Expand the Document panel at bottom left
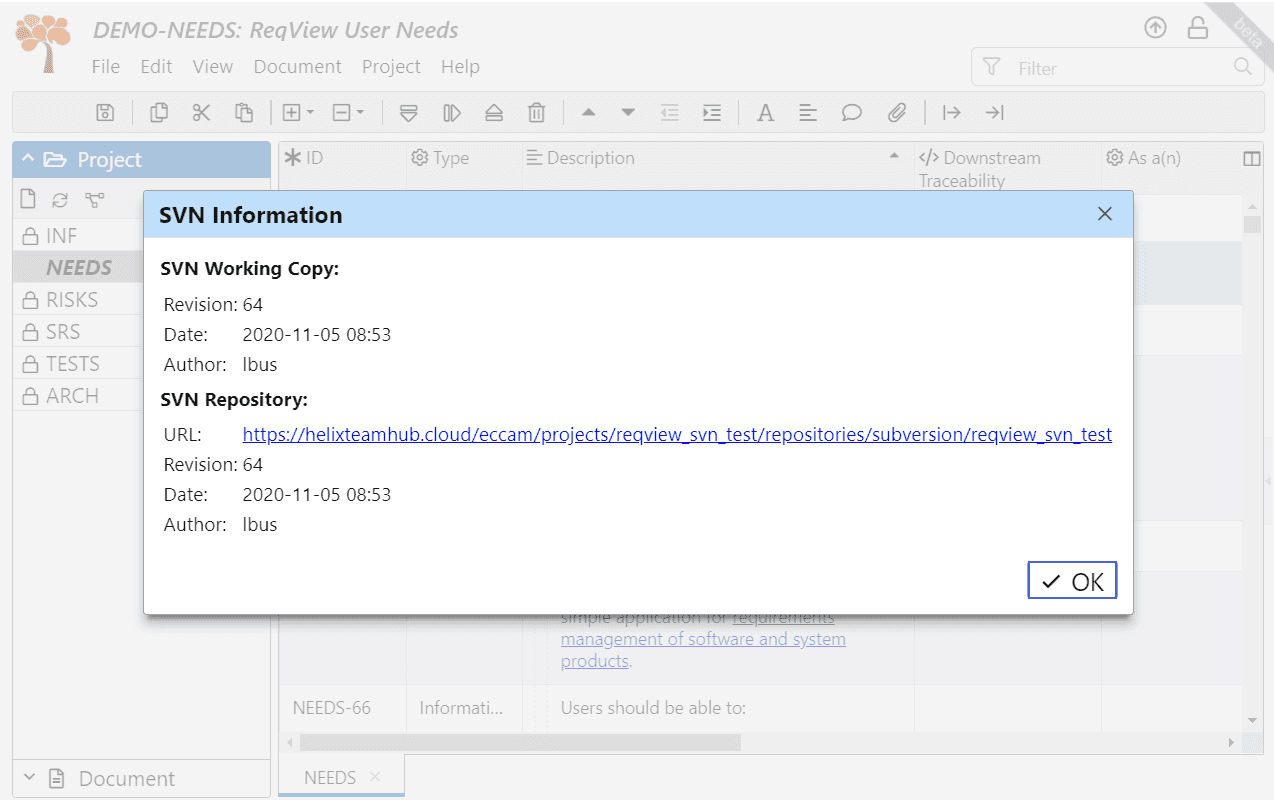The image size is (1274, 800). [x=29, y=777]
